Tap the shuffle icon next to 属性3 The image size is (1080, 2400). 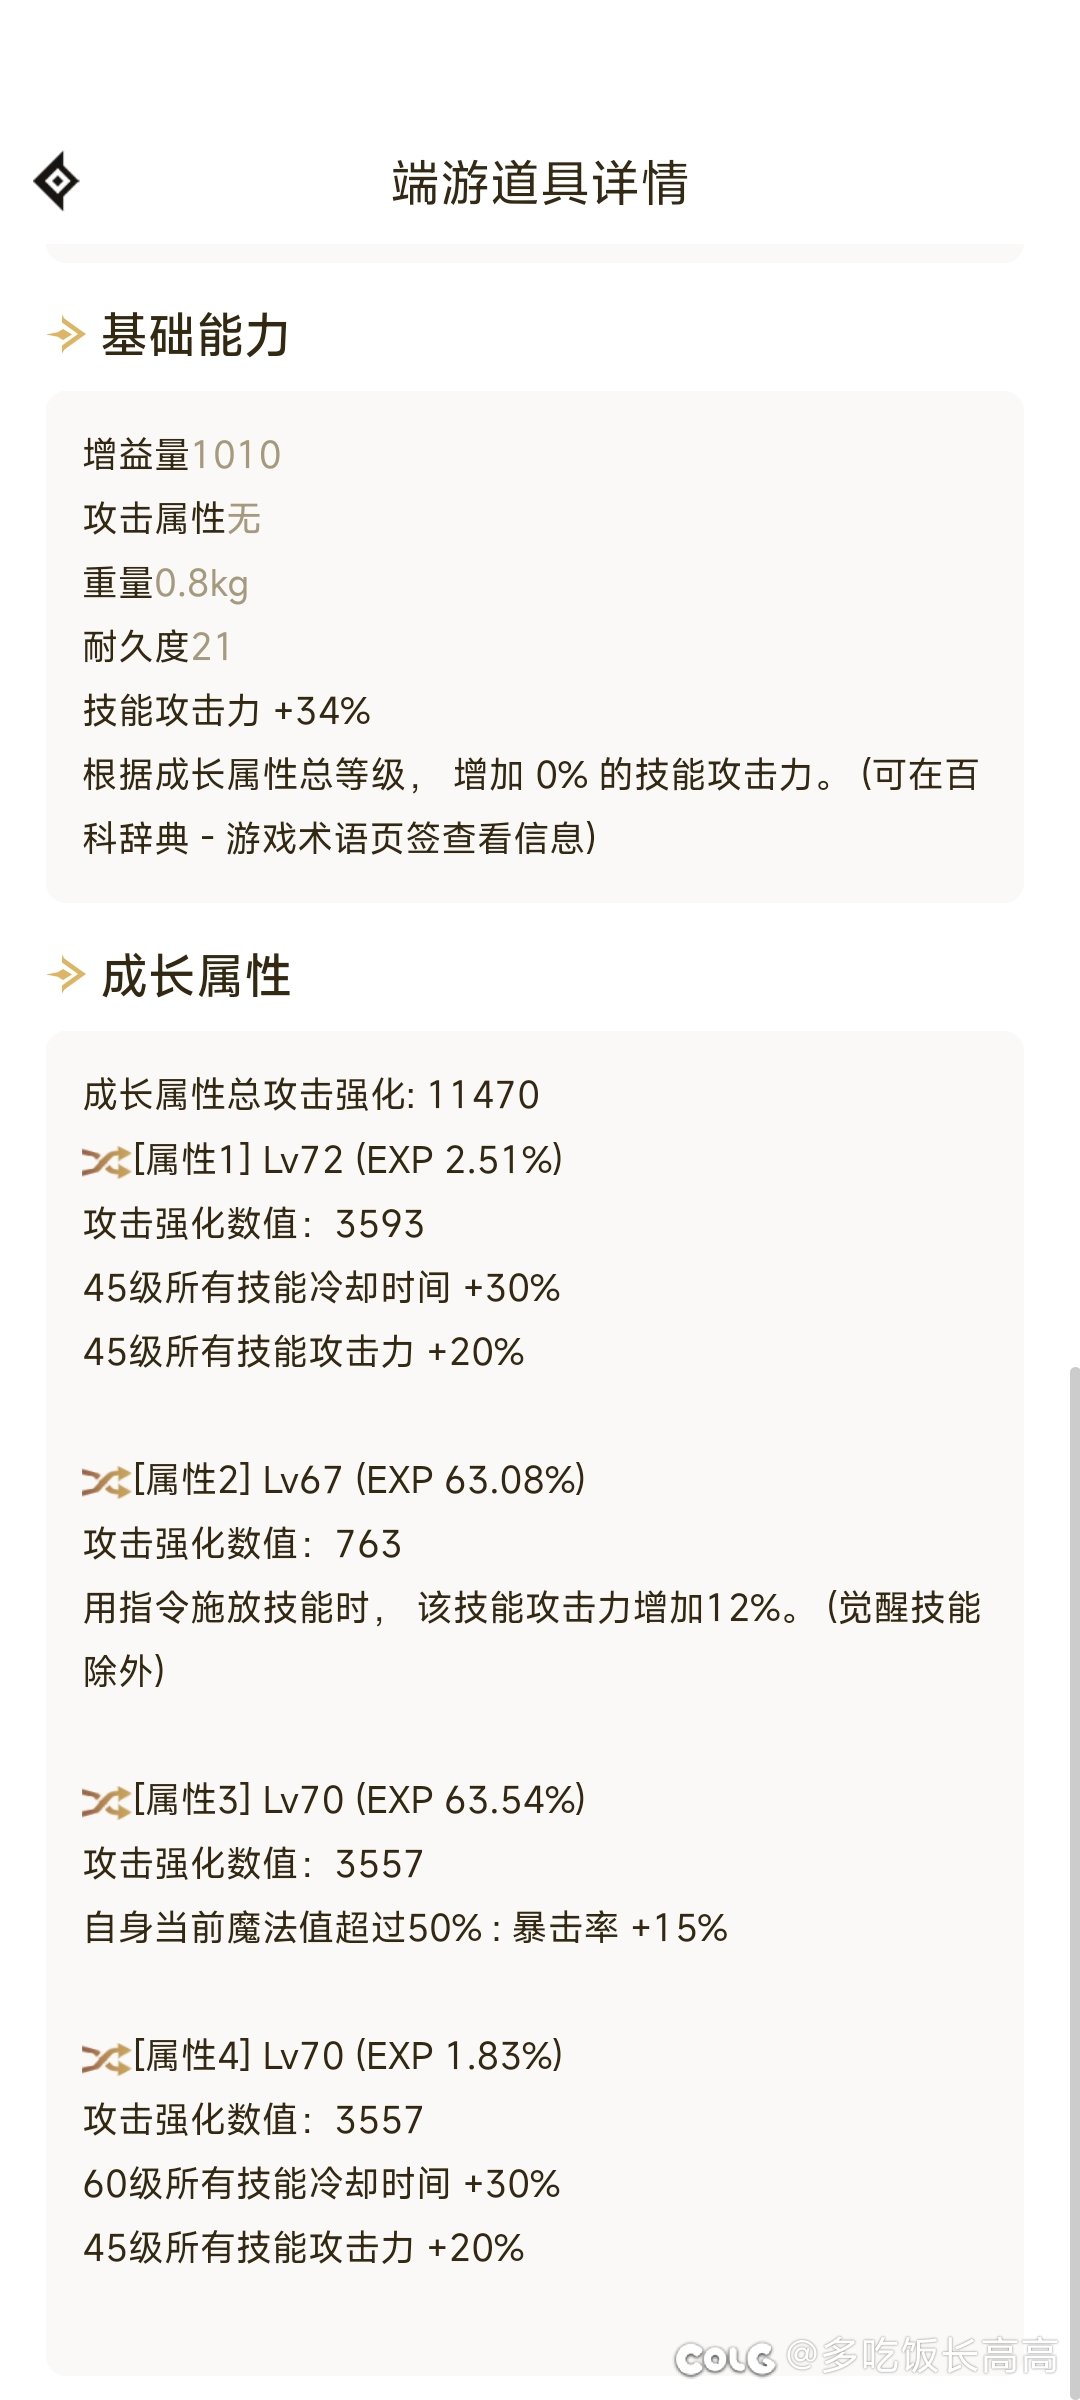[106, 1801]
